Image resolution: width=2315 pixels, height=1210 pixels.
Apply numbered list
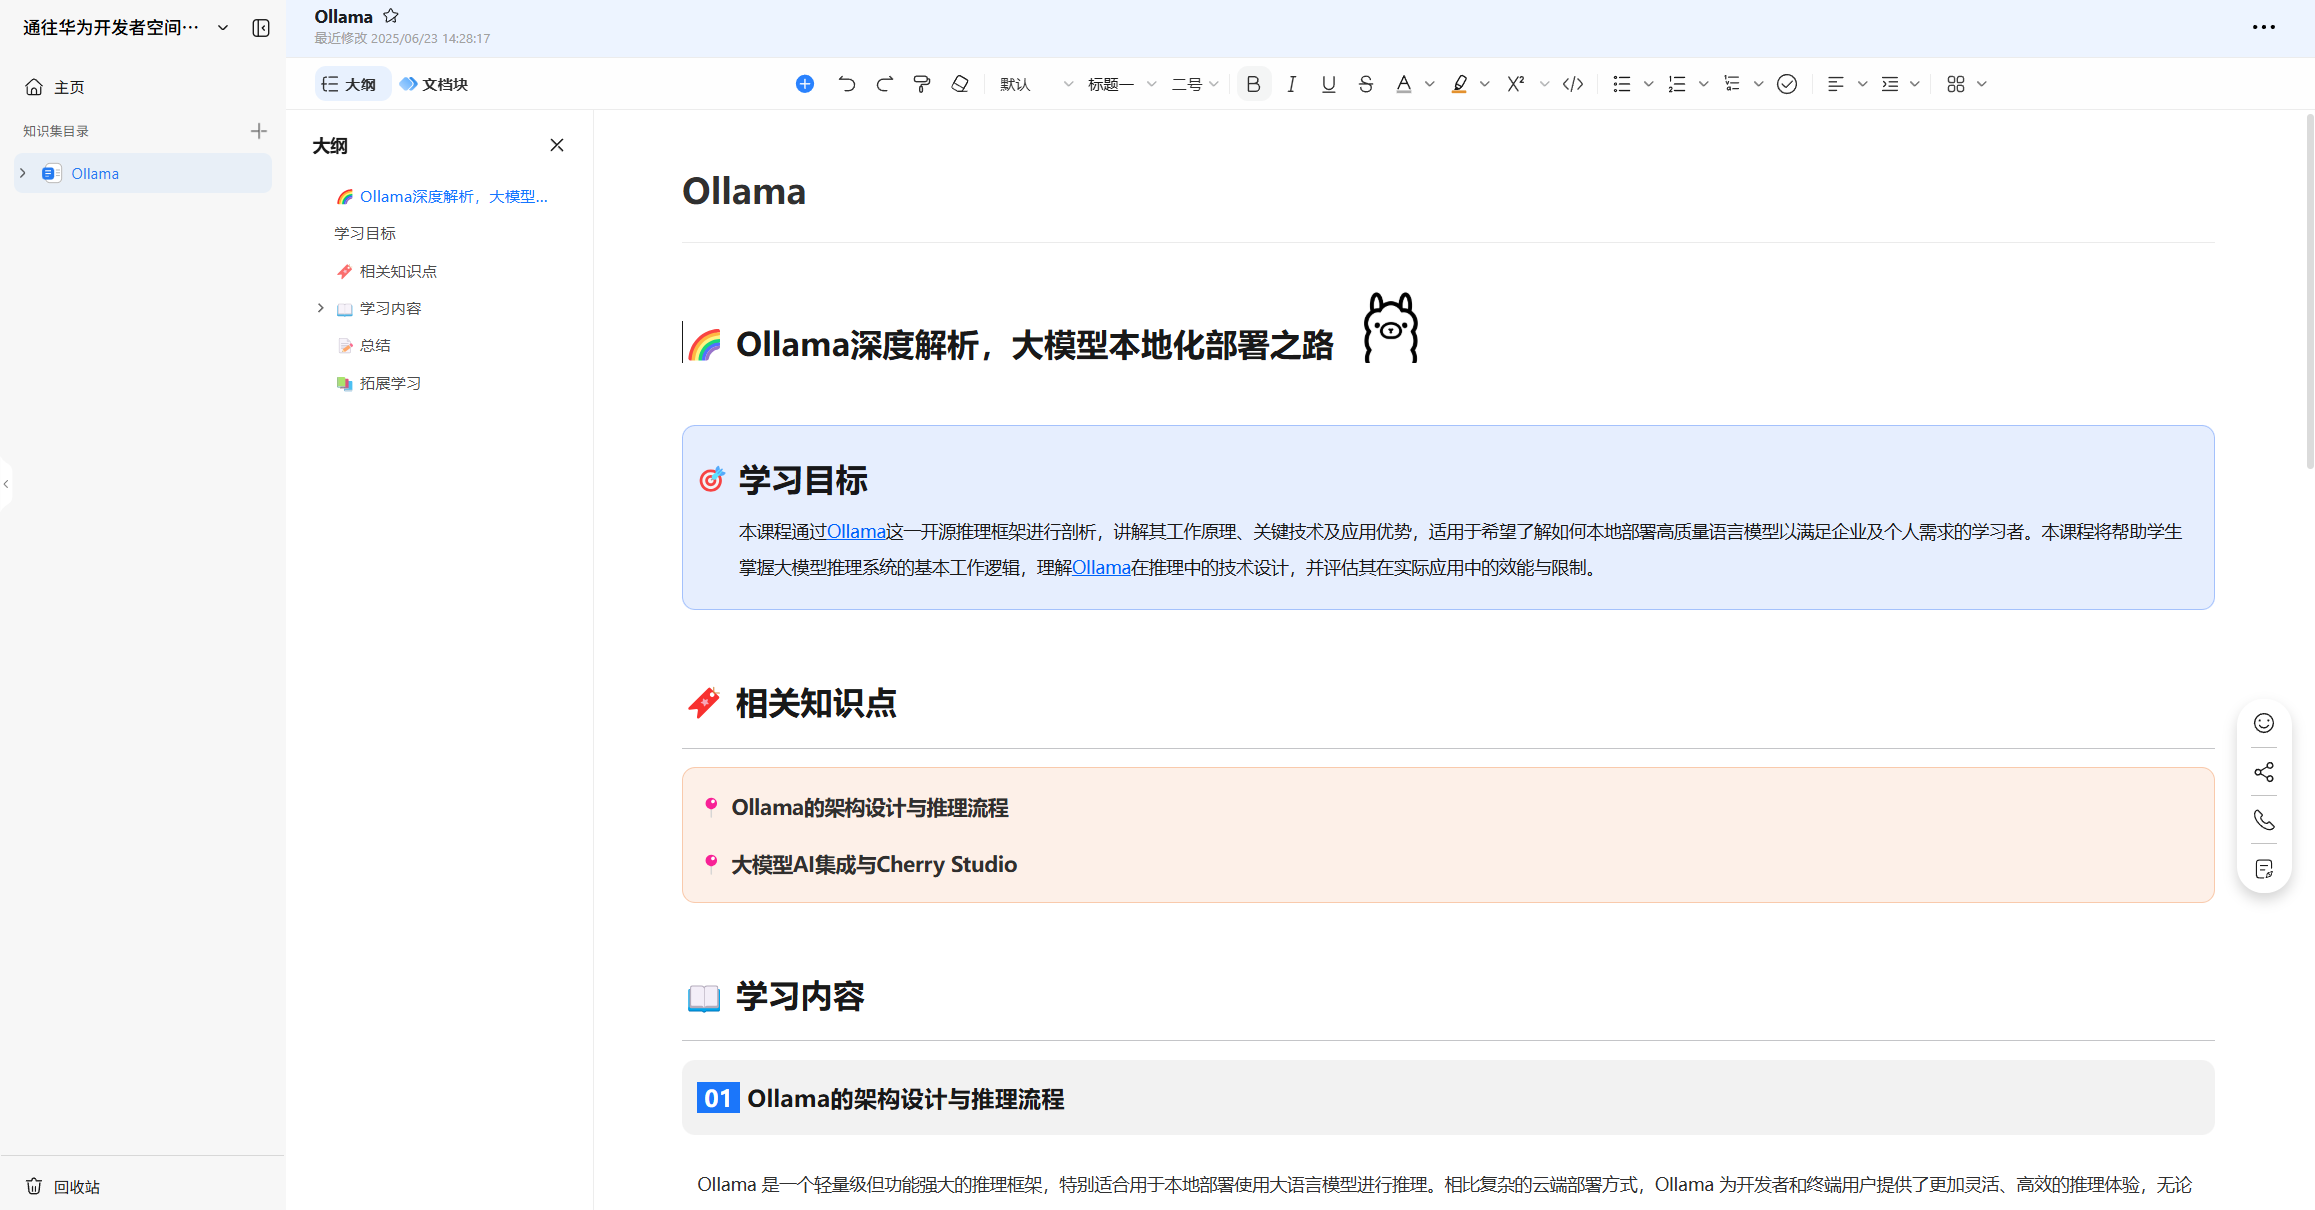1677,84
